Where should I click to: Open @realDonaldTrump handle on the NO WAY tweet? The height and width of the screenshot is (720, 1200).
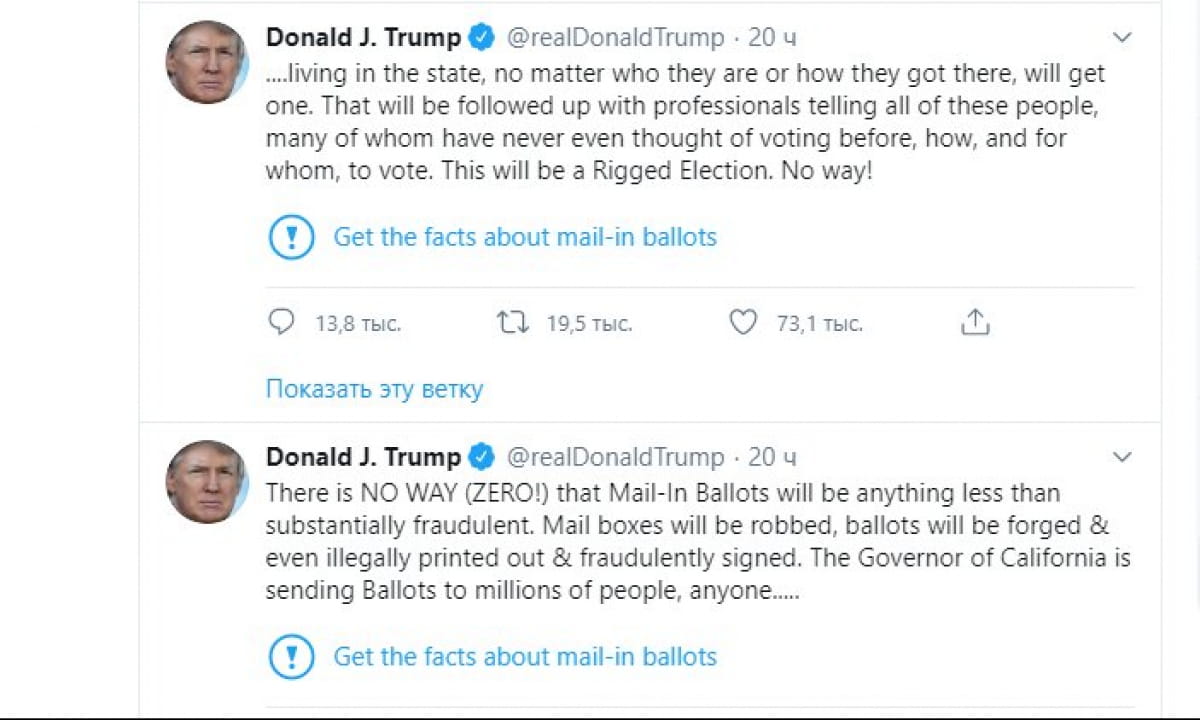pyautogui.click(x=615, y=458)
